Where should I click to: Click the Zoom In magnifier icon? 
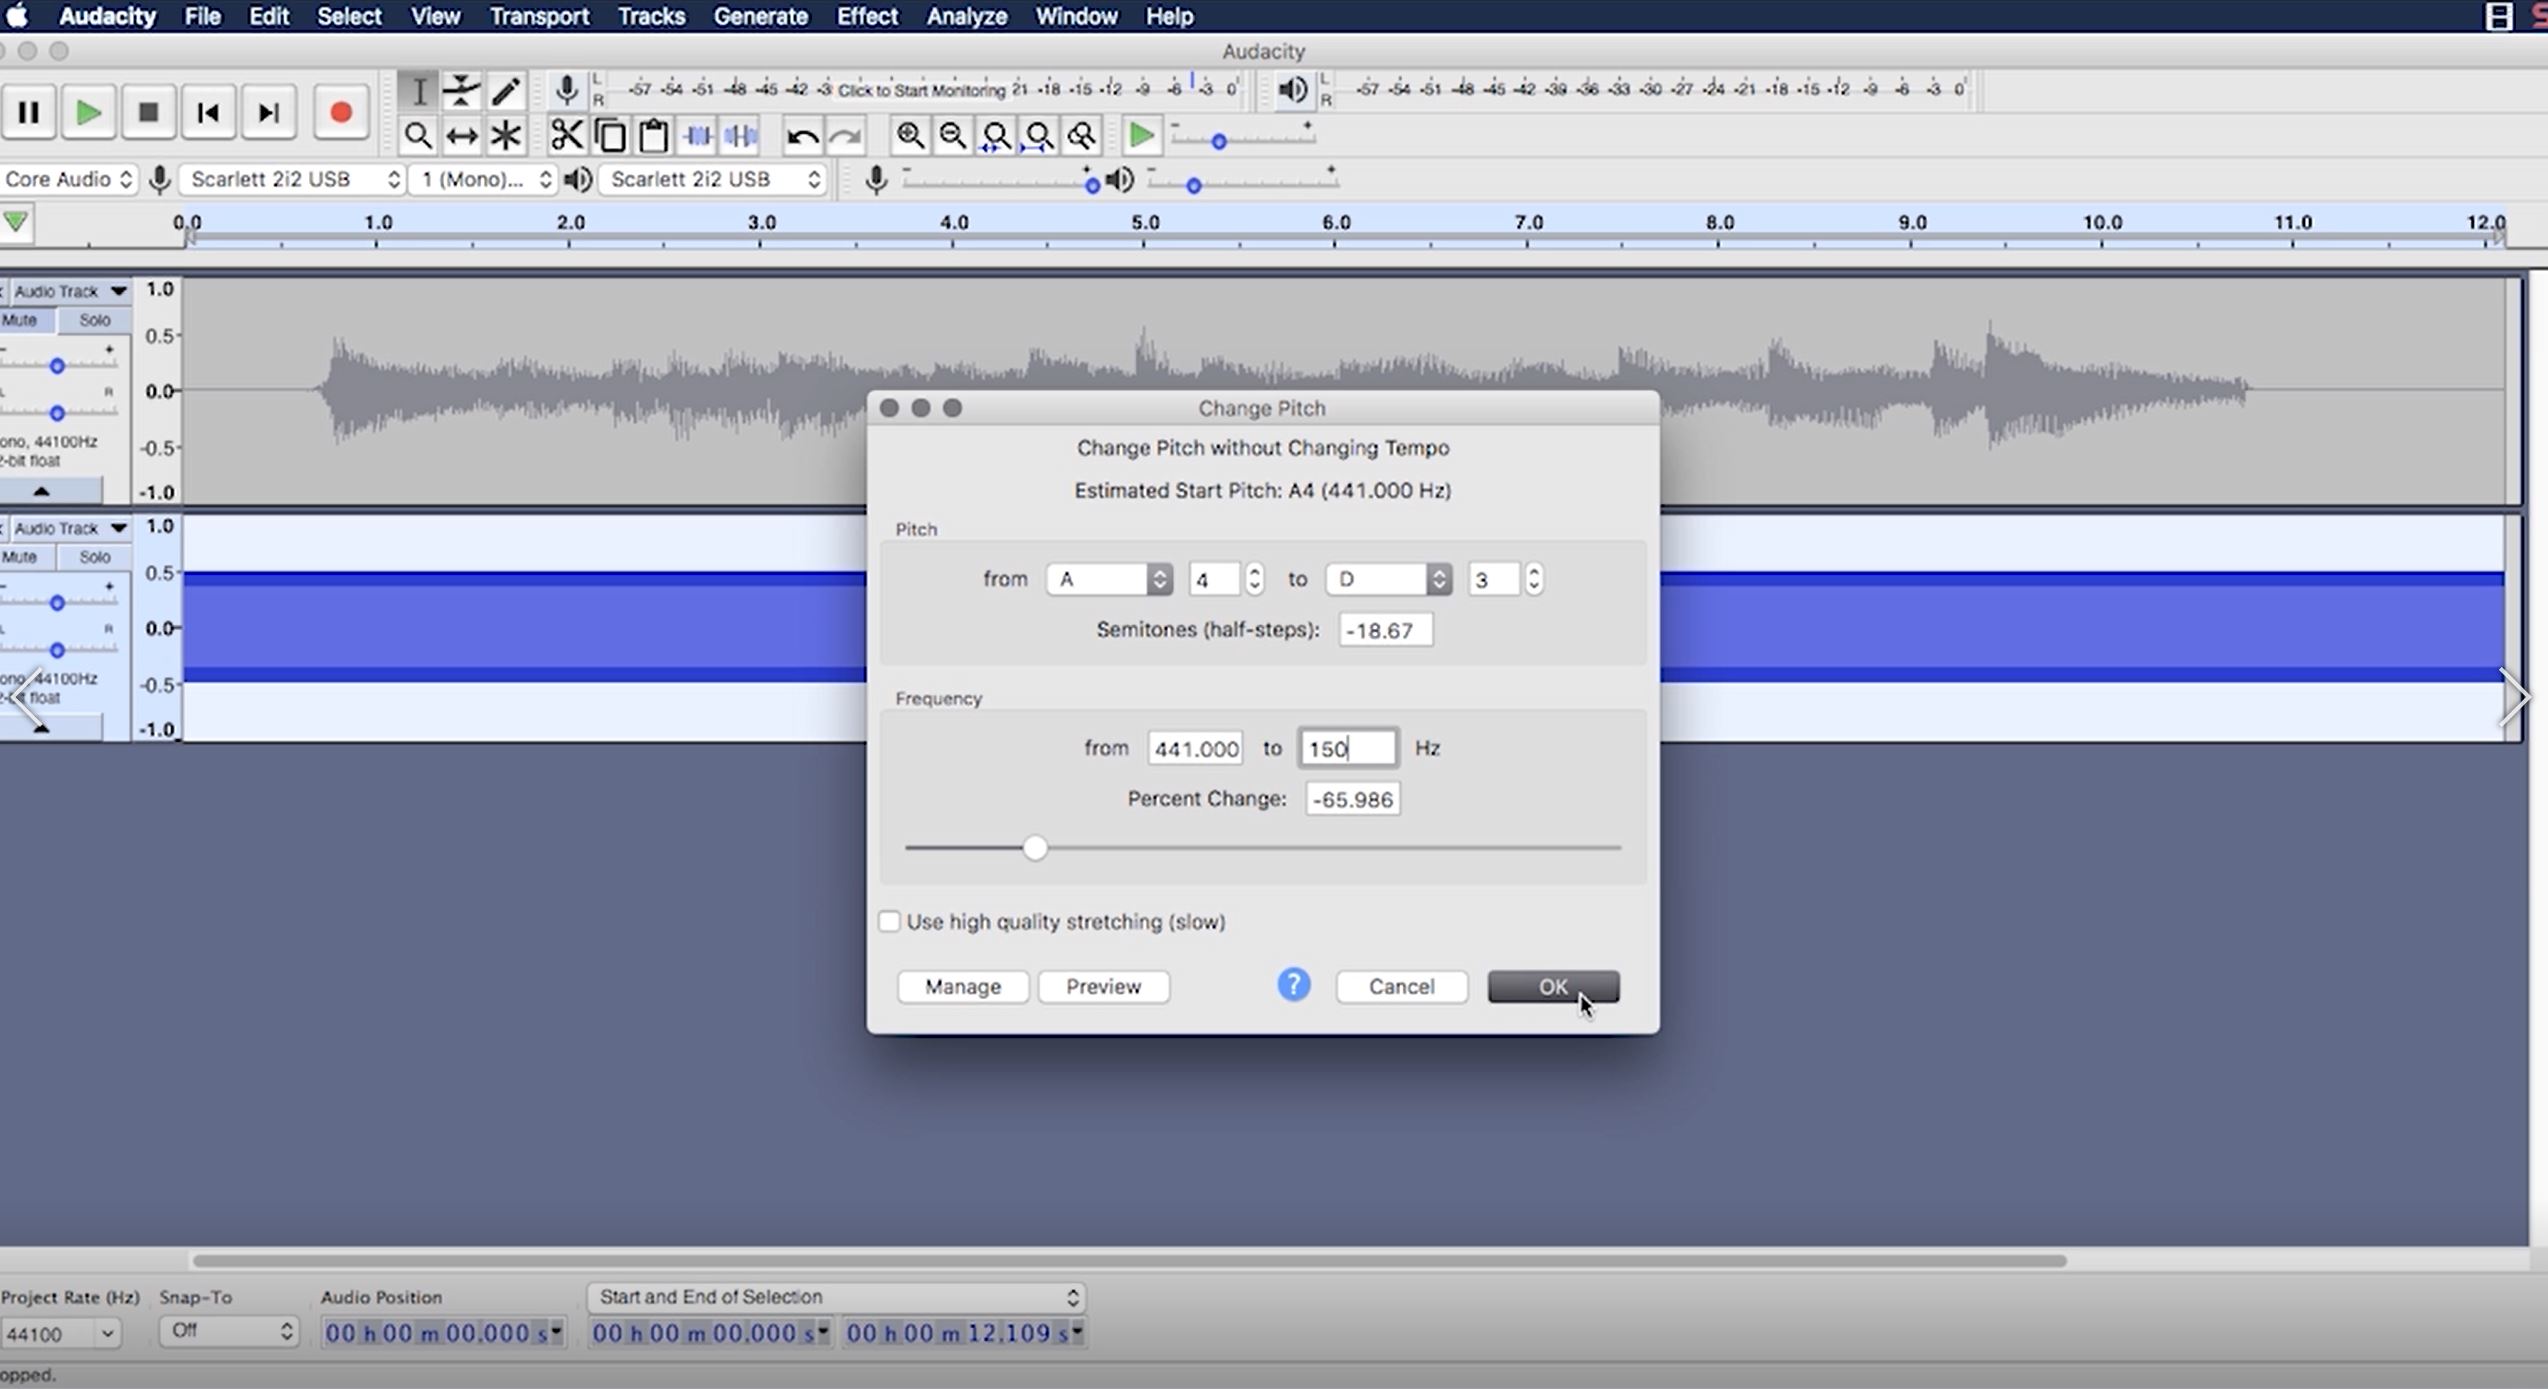coord(909,135)
